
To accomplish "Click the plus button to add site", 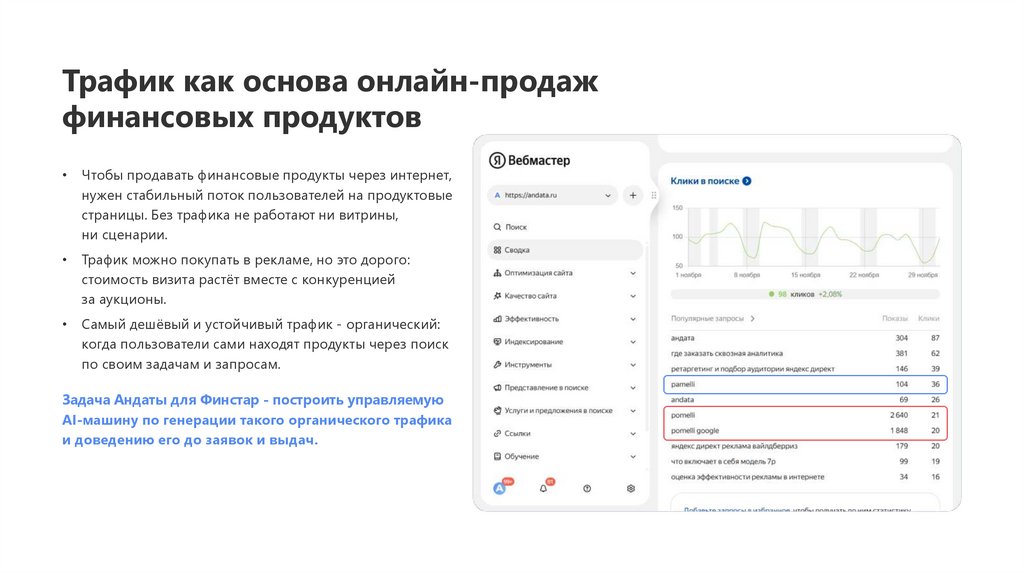I will click(633, 195).
